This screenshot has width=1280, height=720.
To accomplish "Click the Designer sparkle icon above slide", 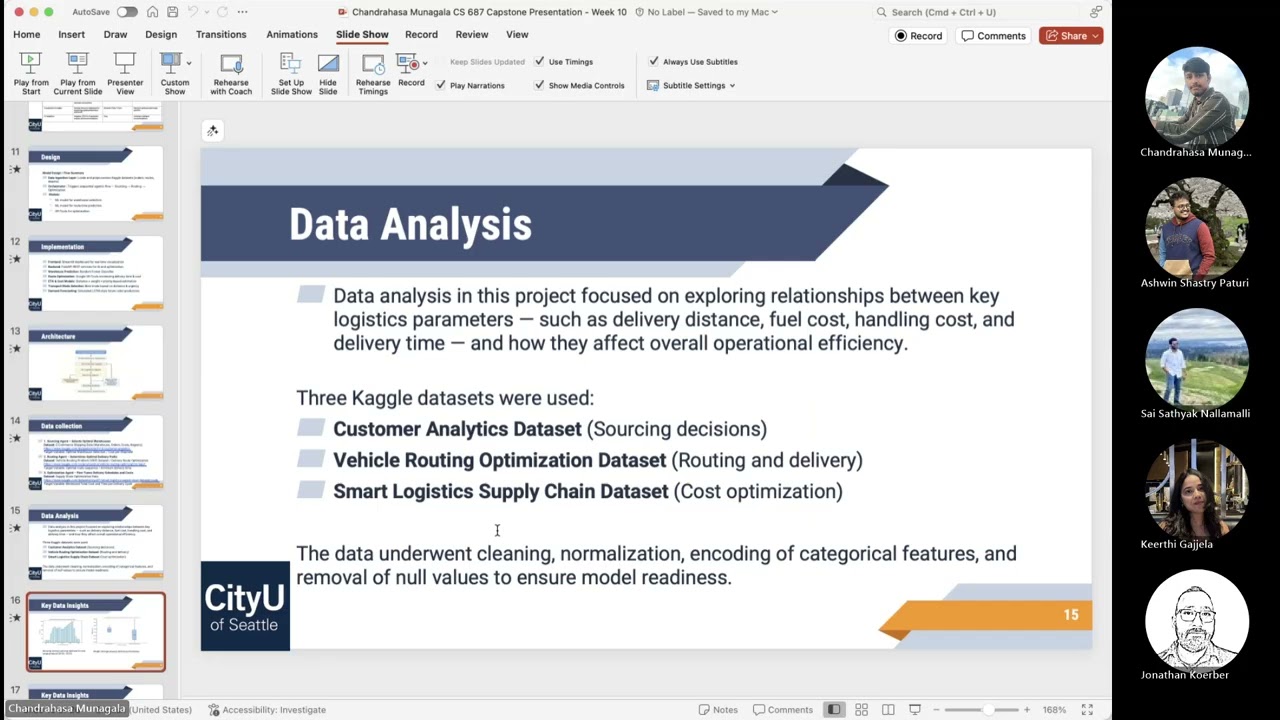I will (212, 131).
